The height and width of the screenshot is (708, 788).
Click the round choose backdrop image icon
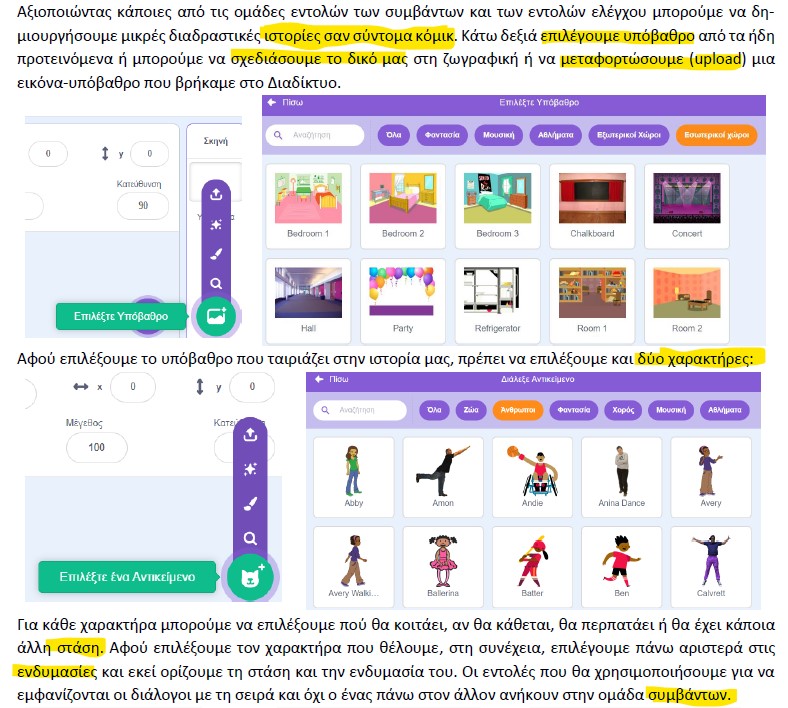click(x=216, y=316)
